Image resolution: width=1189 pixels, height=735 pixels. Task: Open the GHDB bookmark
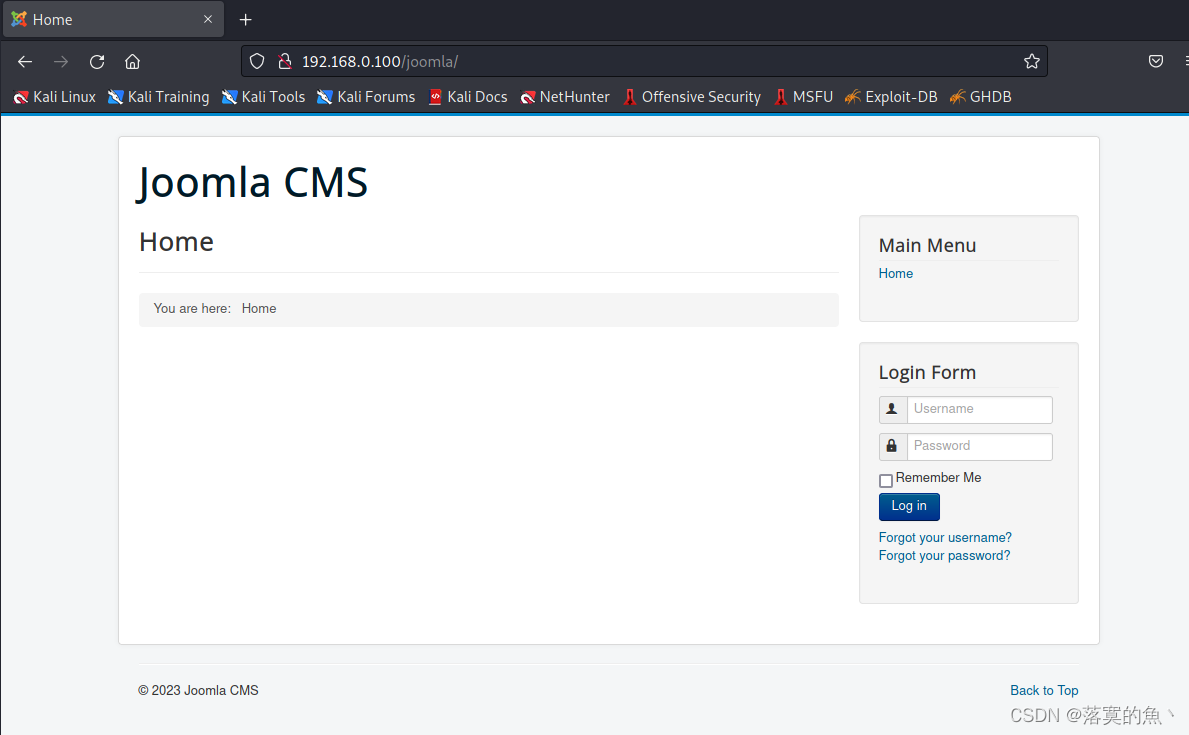980,97
